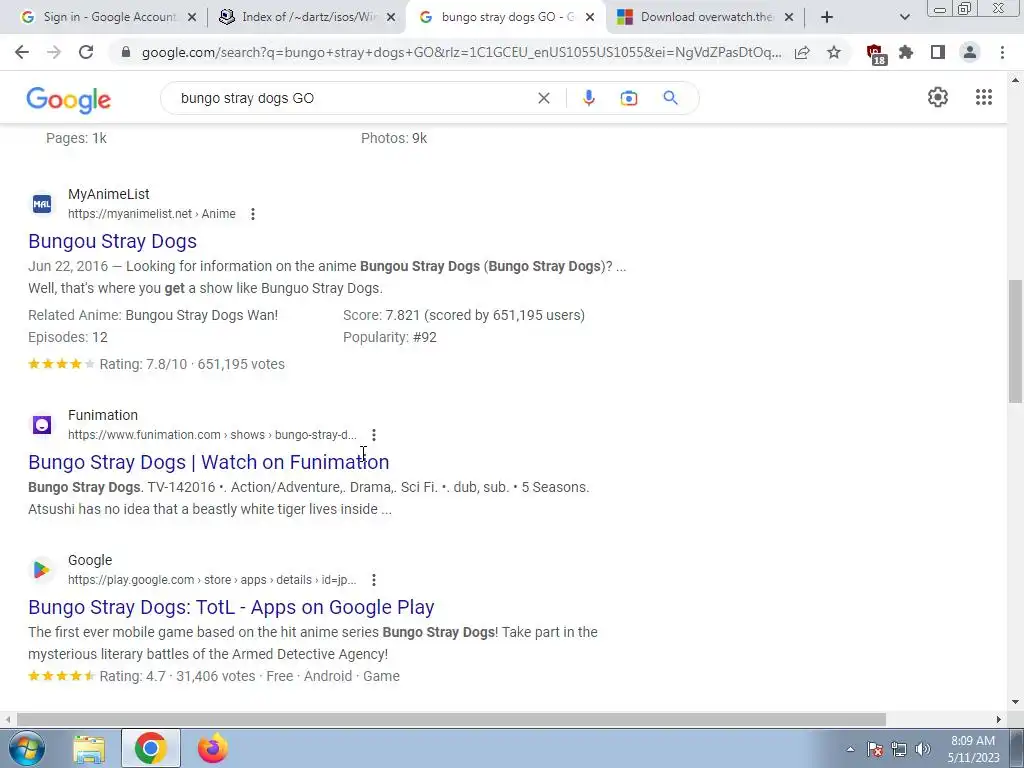The image size is (1024, 768).
Task: Clear the search box text
Action: 543,98
